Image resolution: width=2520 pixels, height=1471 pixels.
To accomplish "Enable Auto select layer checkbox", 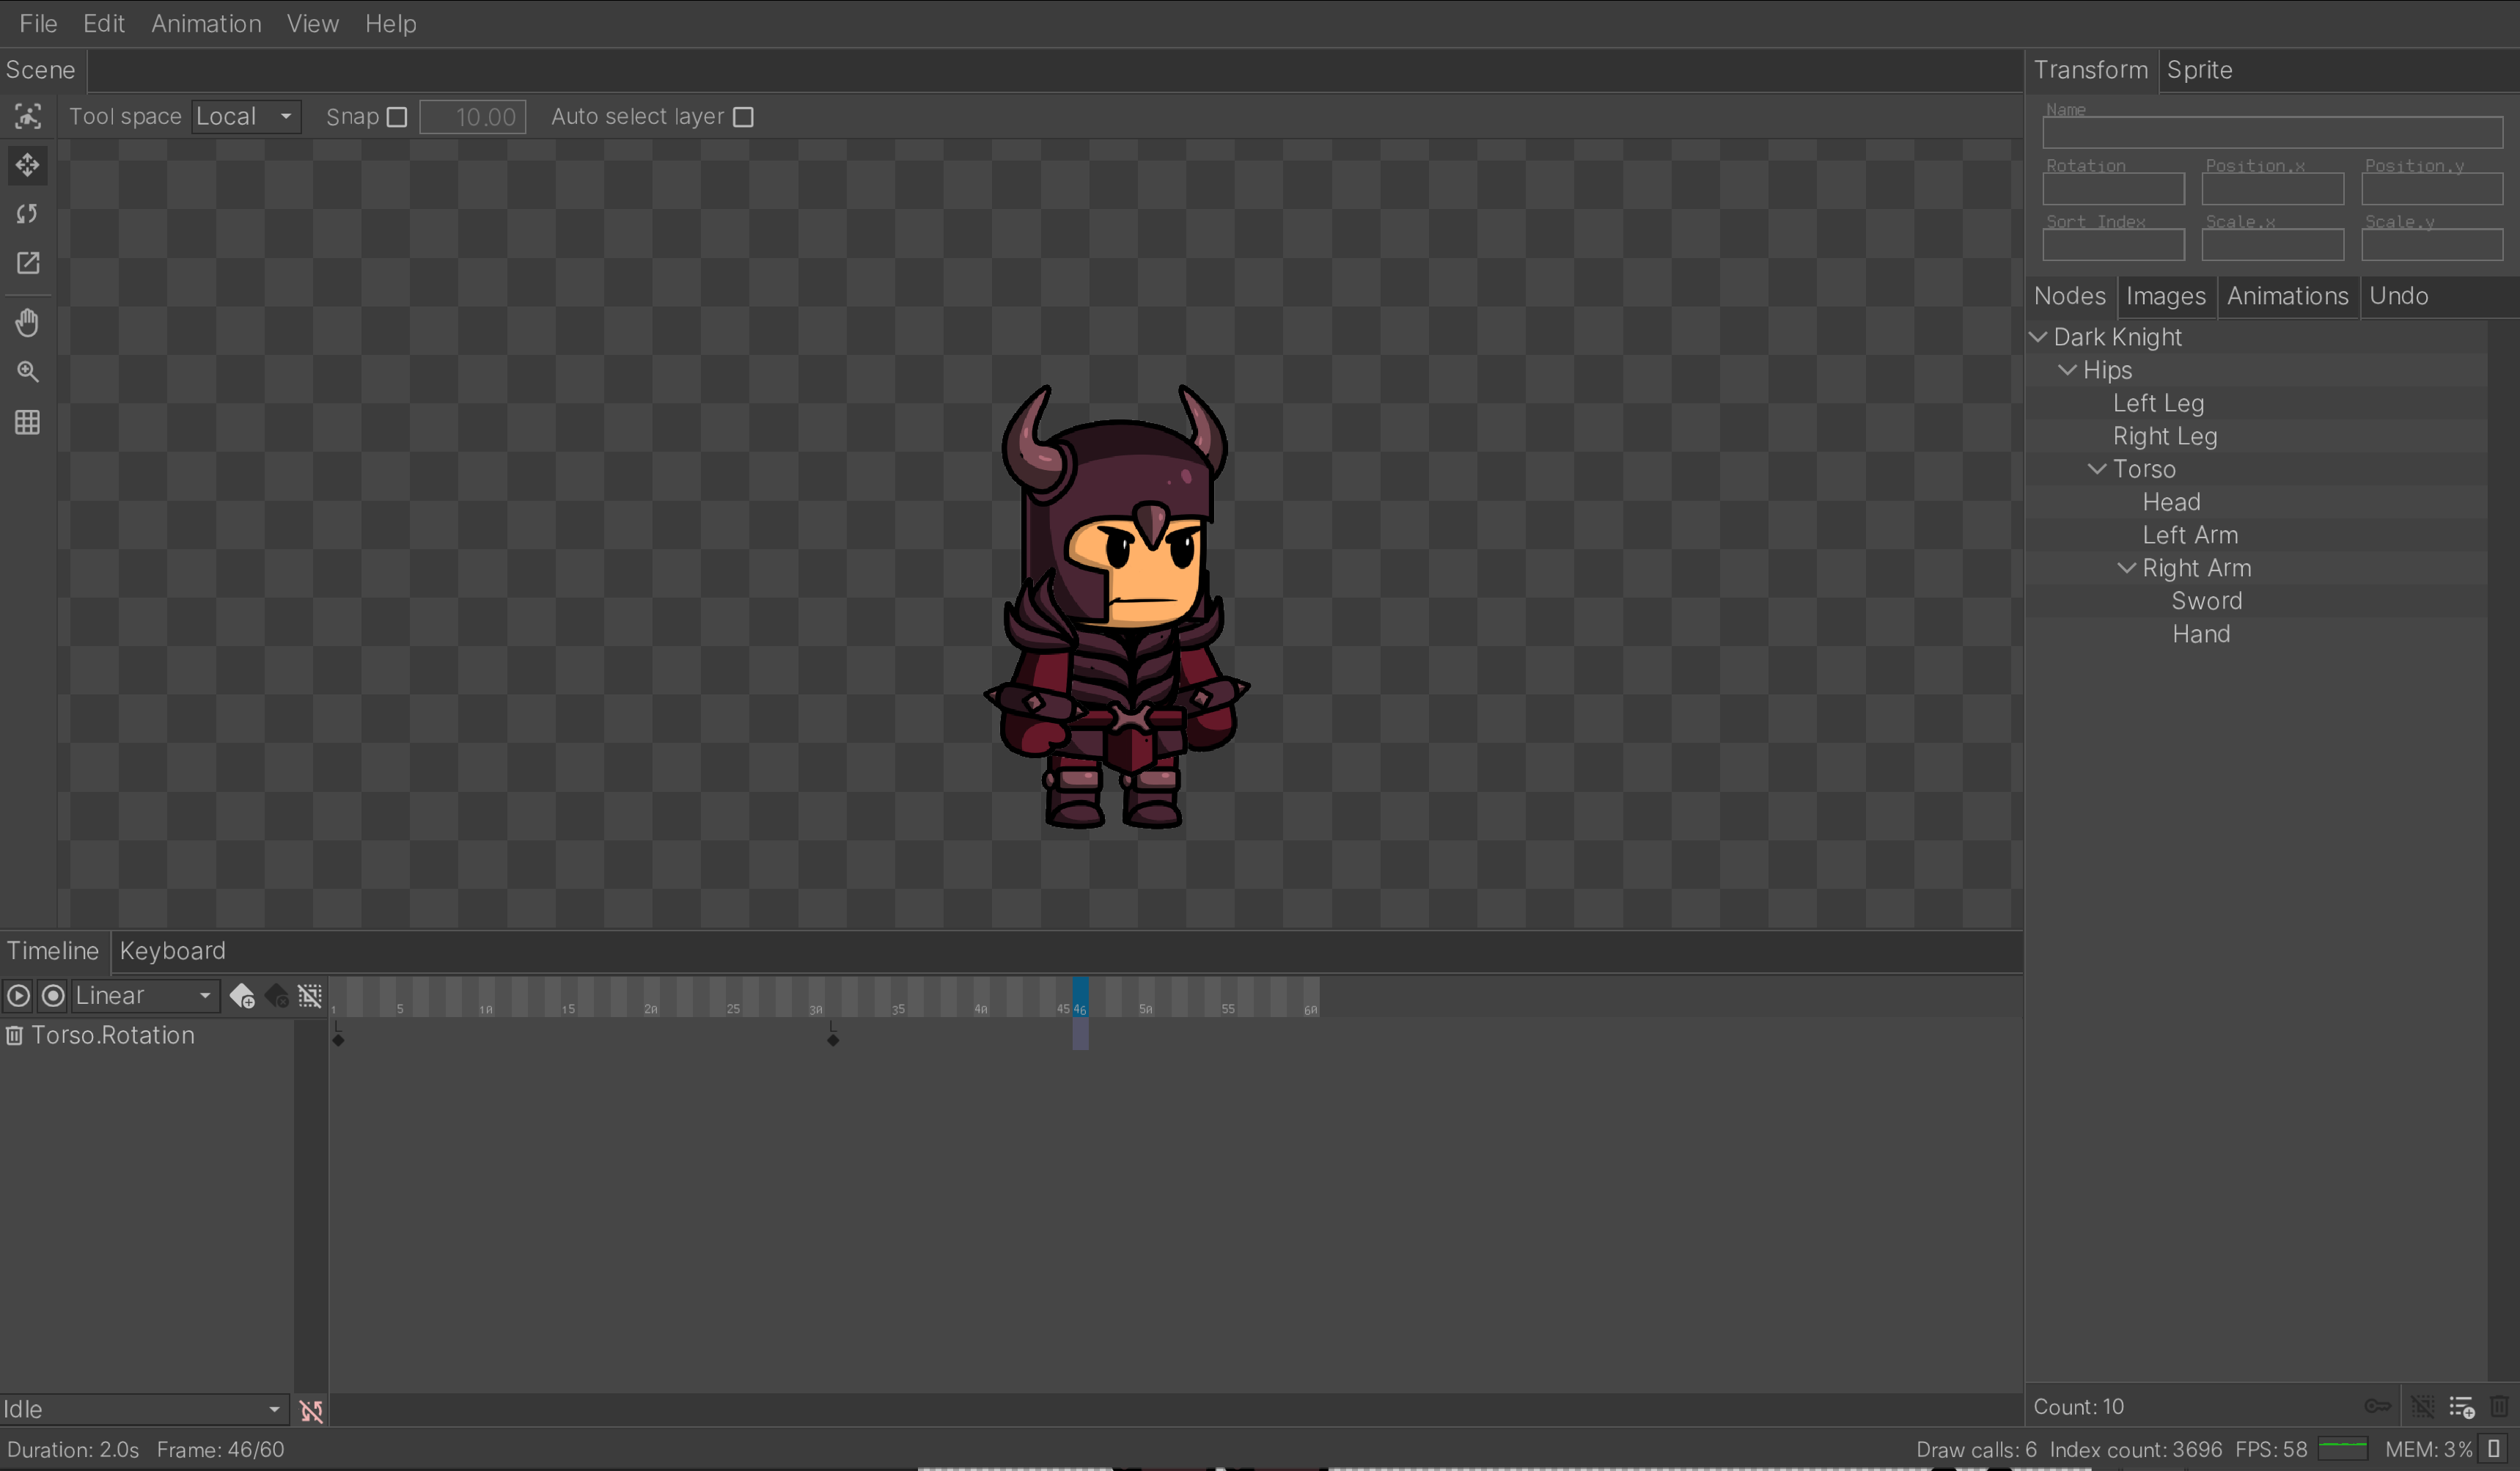I will [x=743, y=117].
